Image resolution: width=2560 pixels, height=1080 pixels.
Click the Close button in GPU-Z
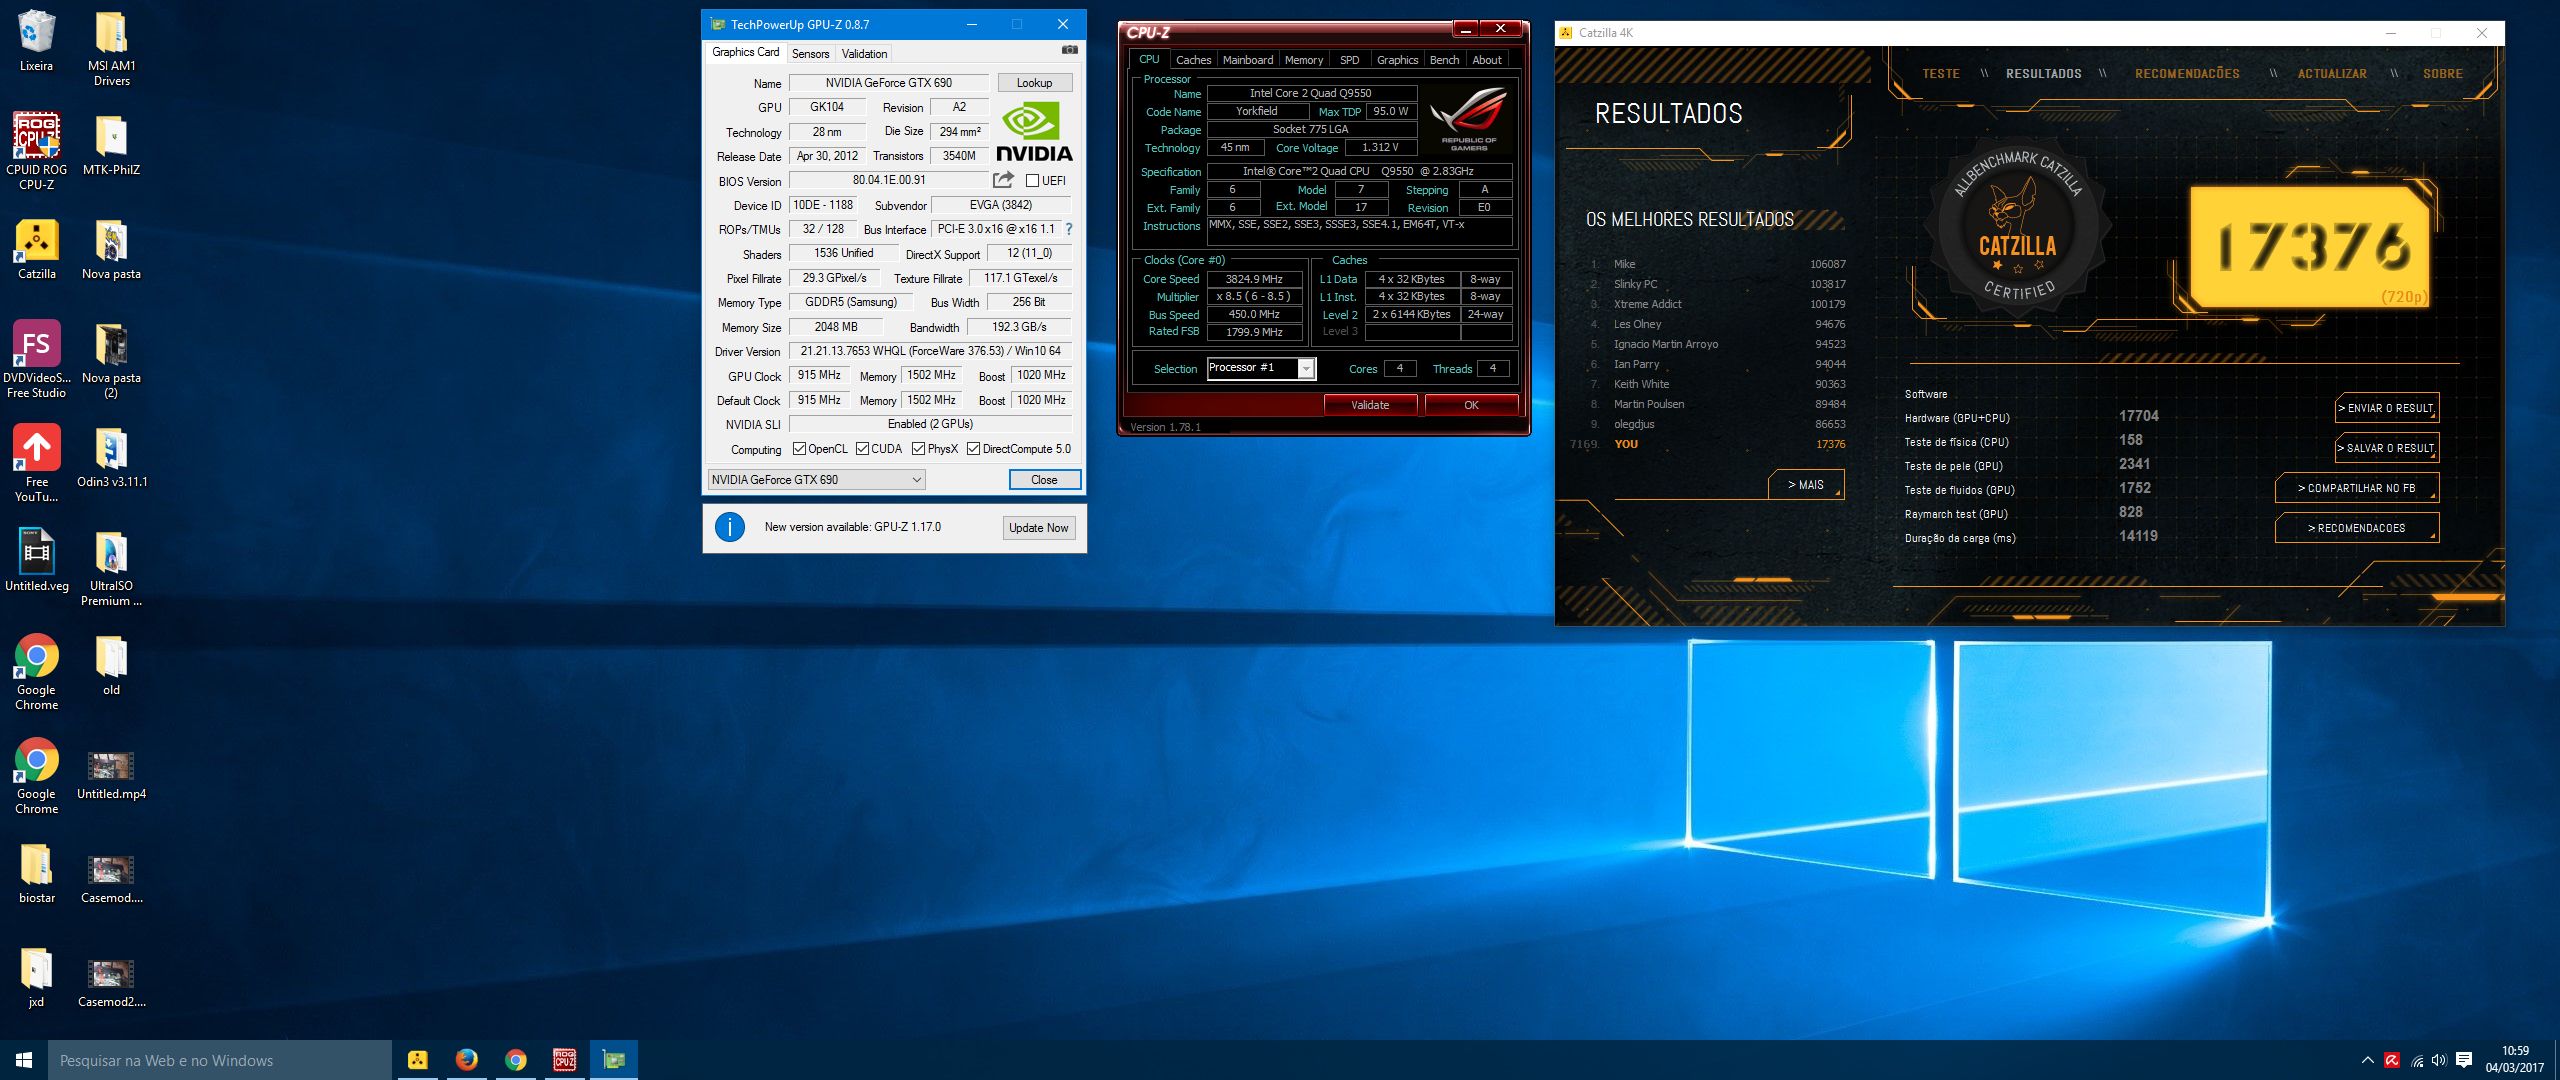click(x=1044, y=480)
